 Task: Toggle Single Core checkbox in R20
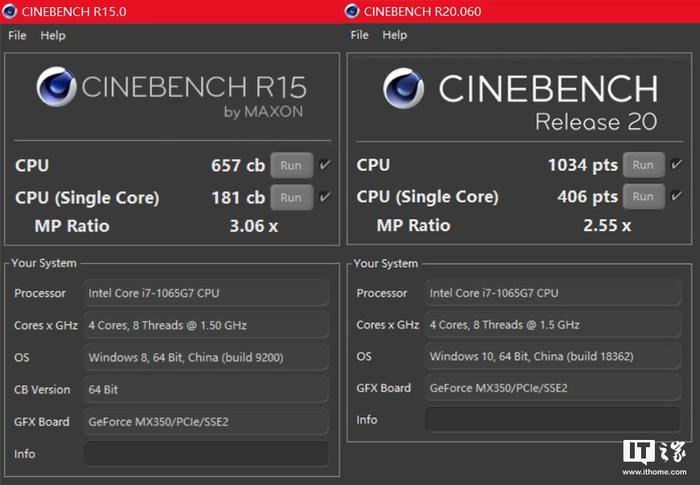[677, 195]
